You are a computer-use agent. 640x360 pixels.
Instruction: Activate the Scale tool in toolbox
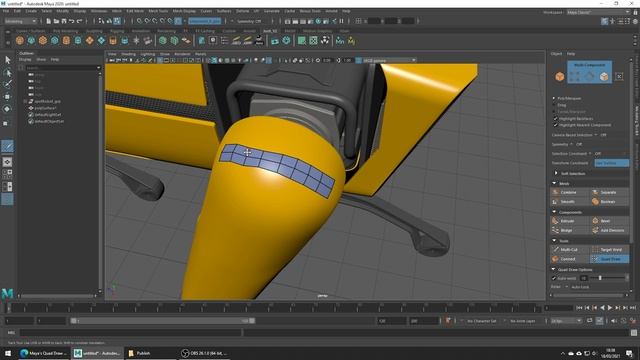click(x=6, y=123)
